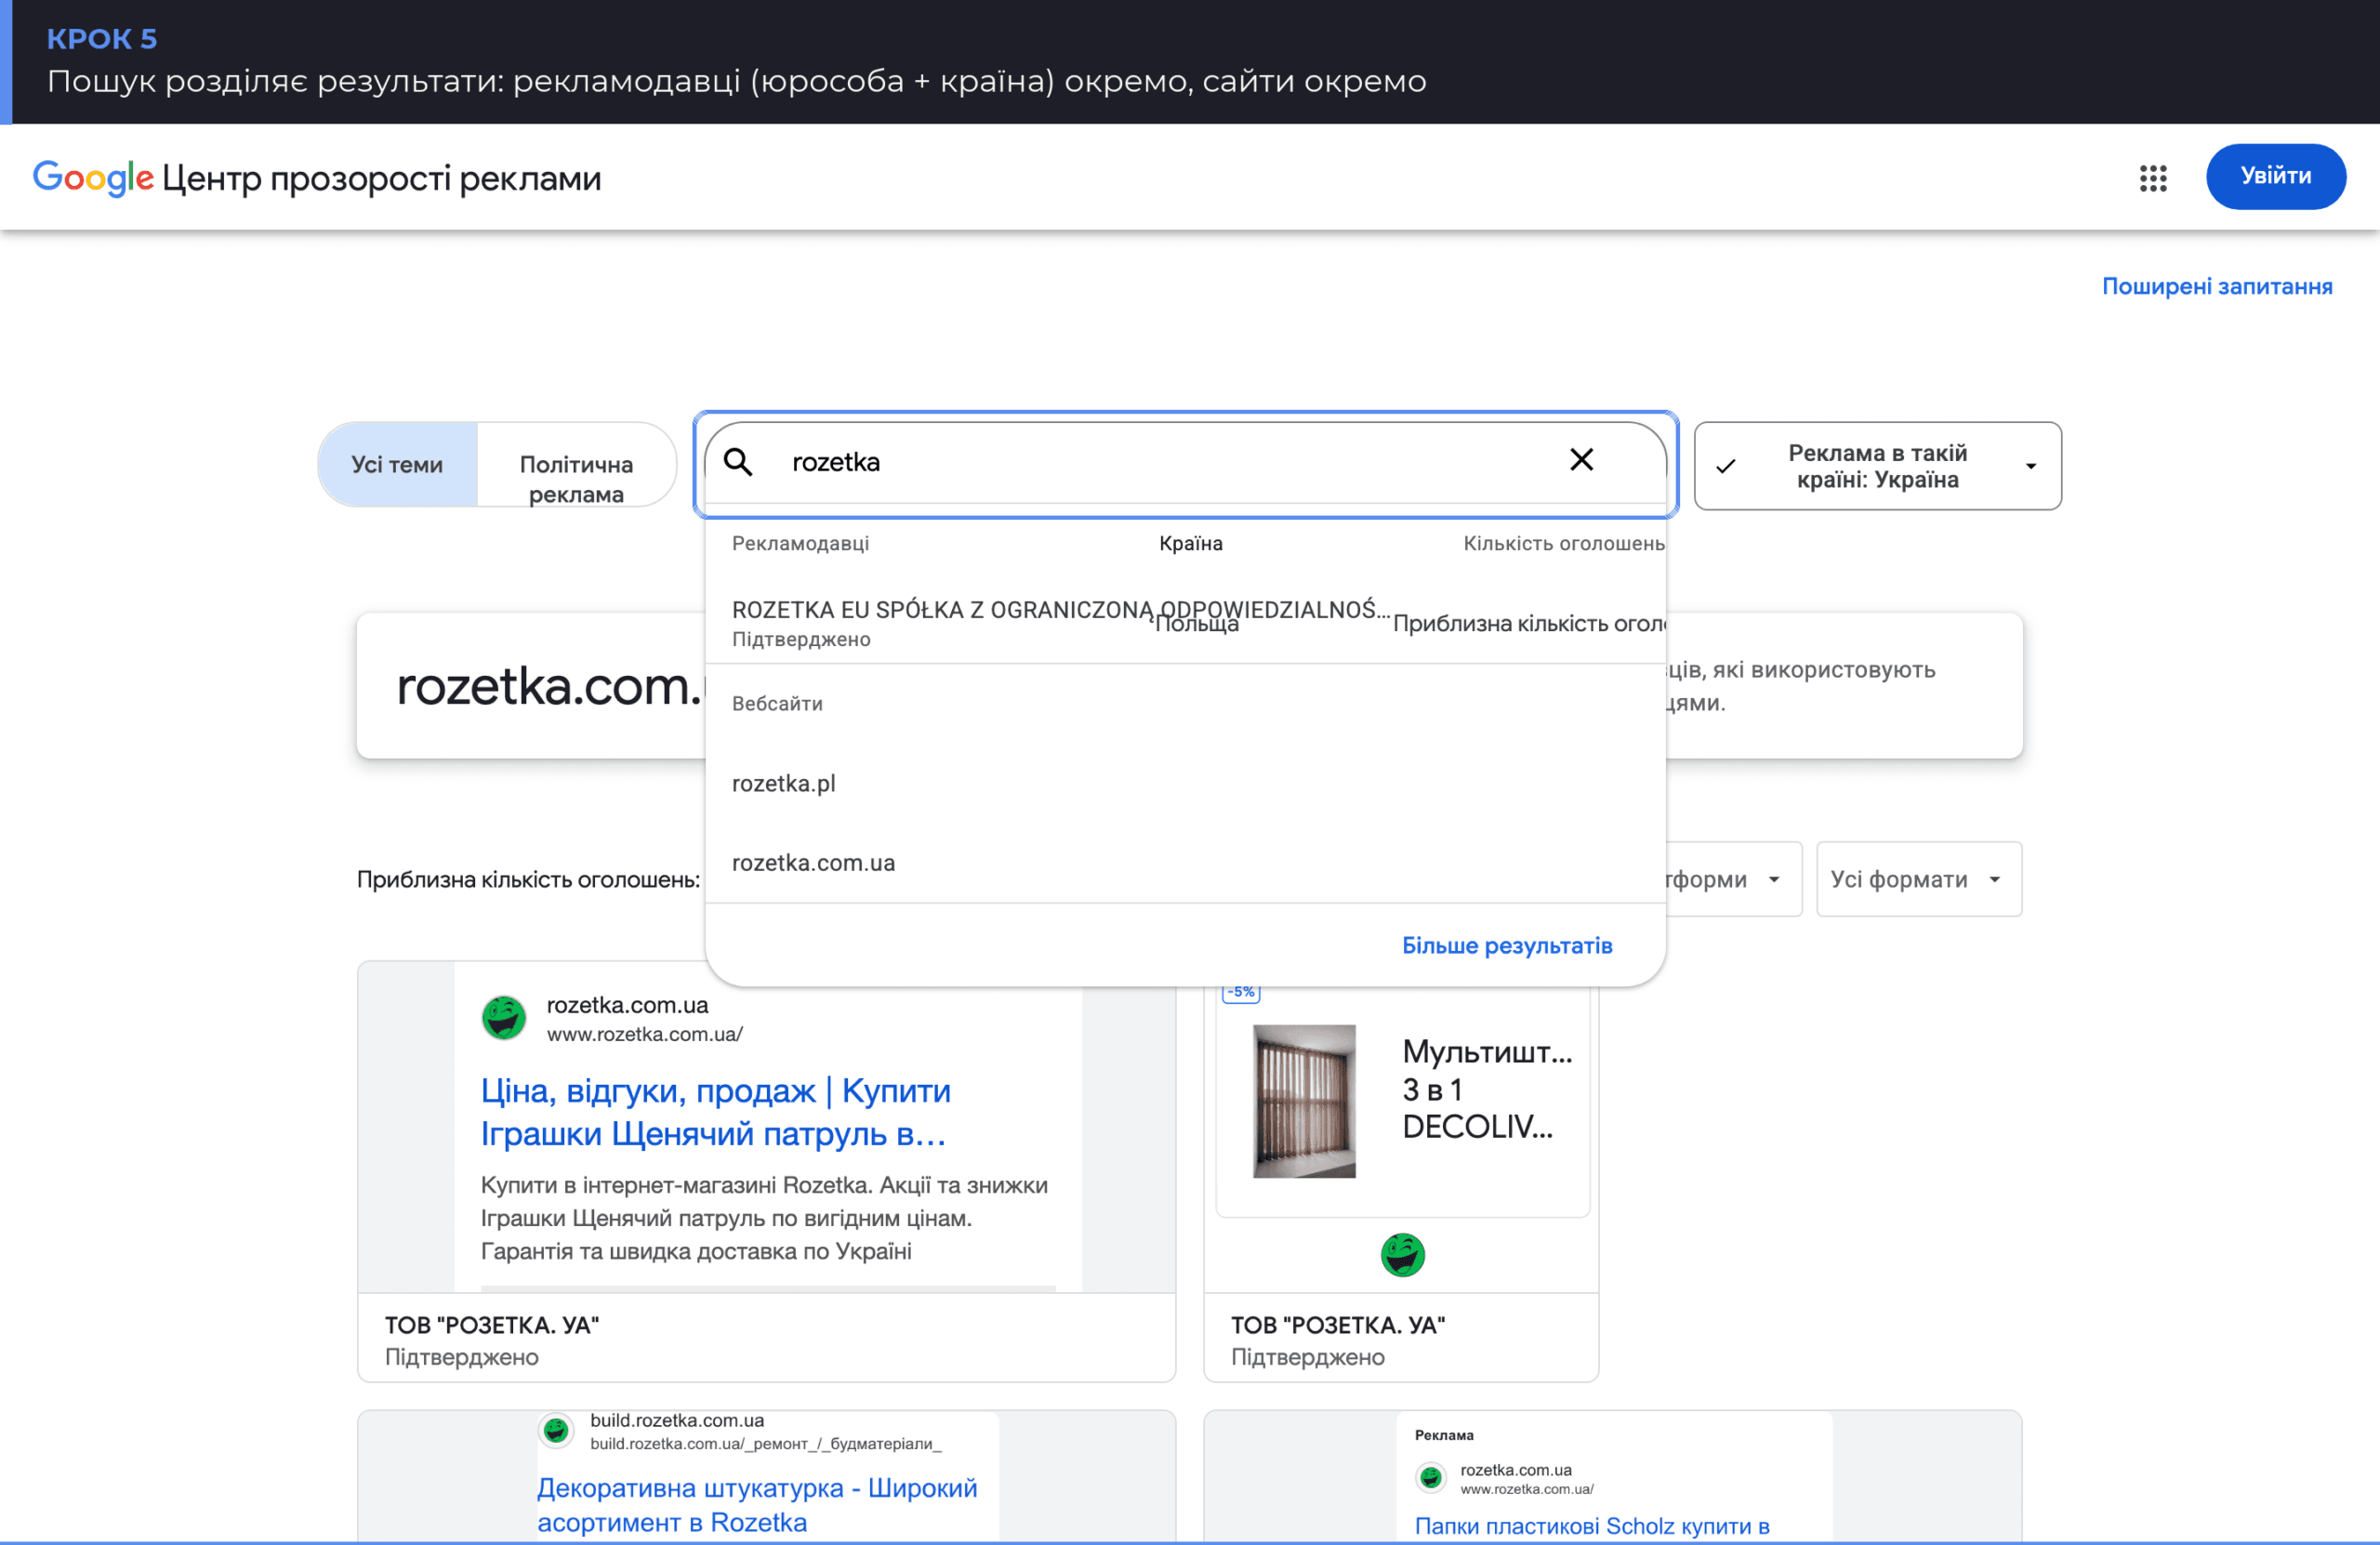The height and width of the screenshot is (1545, 2380).
Task: Click the Rozetka smiley logo in the toy ad
Action: point(504,1018)
